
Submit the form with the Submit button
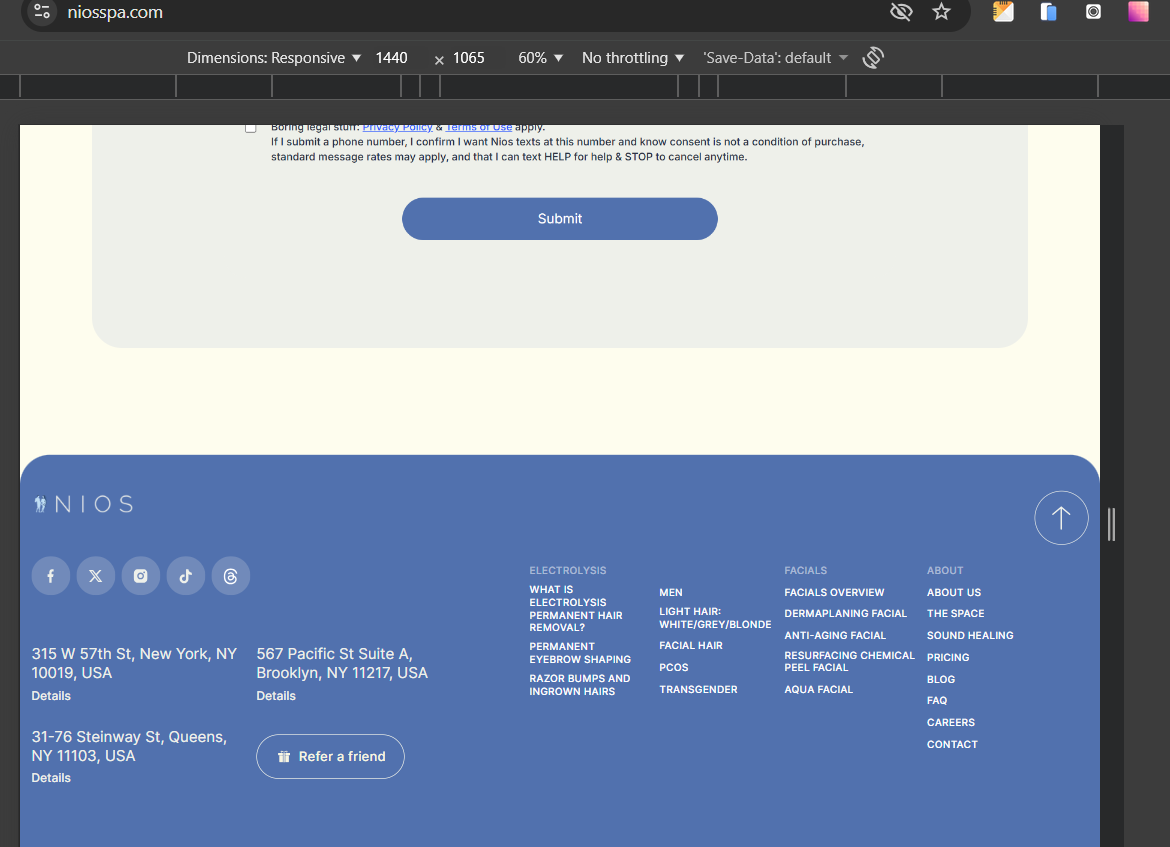pyautogui.click(x=560, y=219)
